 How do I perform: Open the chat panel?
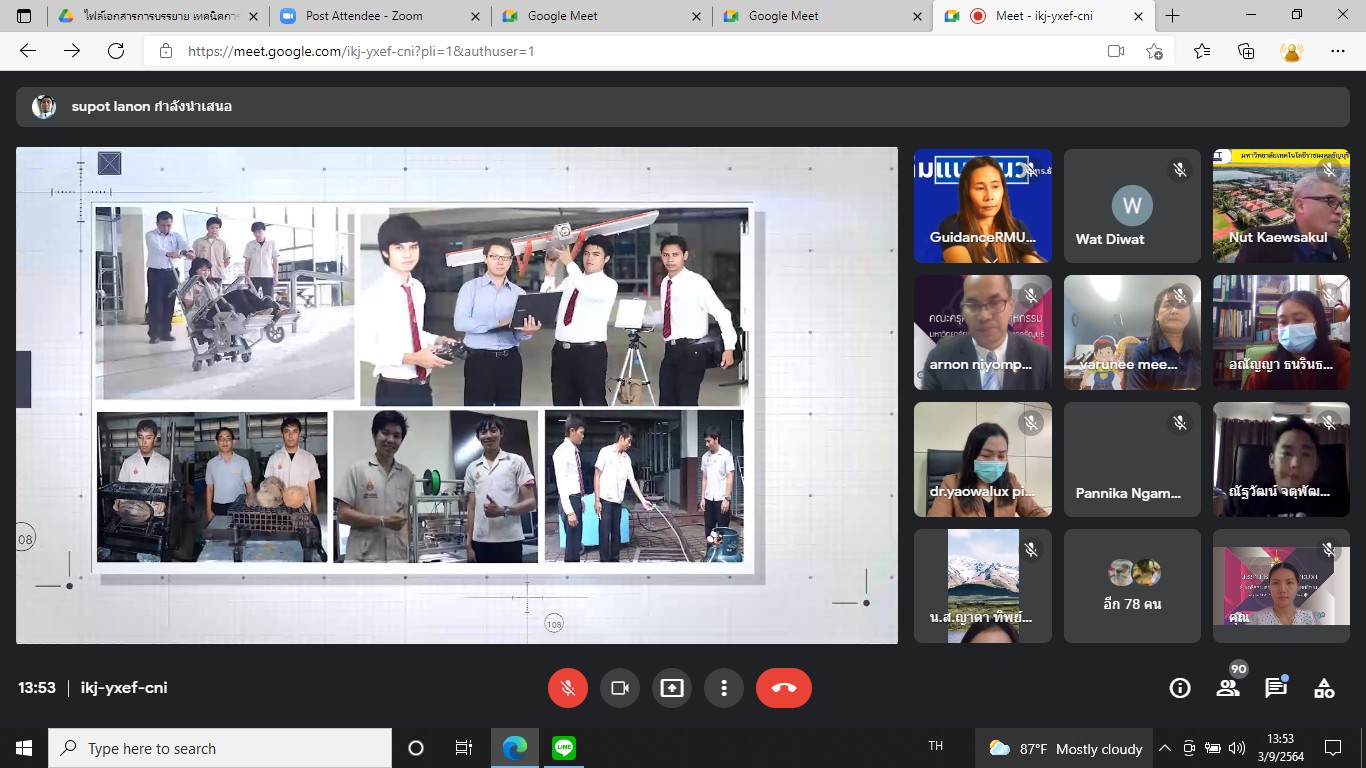click(x=1276, y=688)
